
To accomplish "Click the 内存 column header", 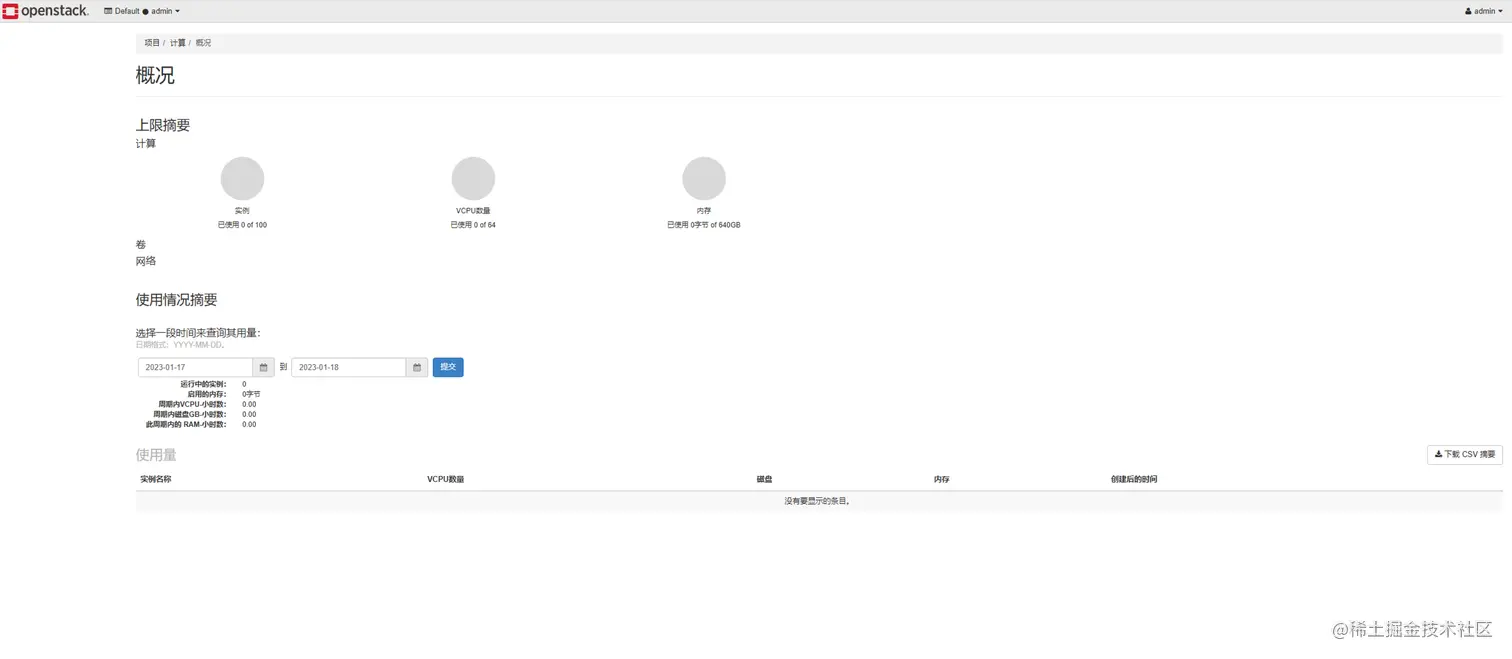I will 941,479.
